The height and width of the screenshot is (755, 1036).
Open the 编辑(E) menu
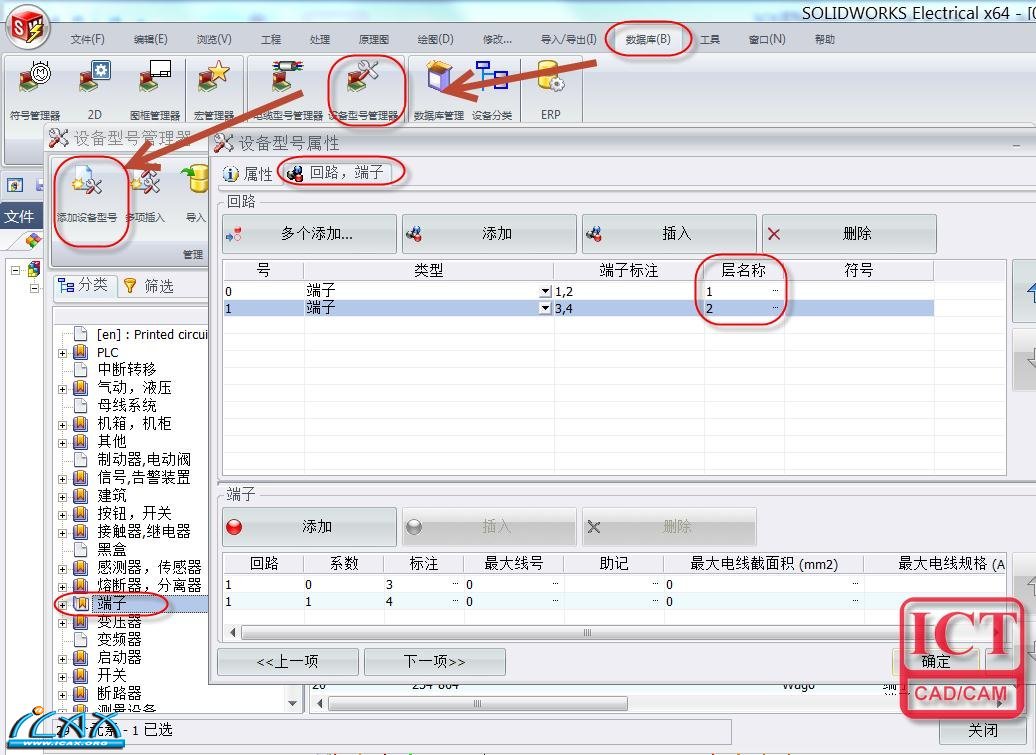pyautogui.click(x=151, y=40)
